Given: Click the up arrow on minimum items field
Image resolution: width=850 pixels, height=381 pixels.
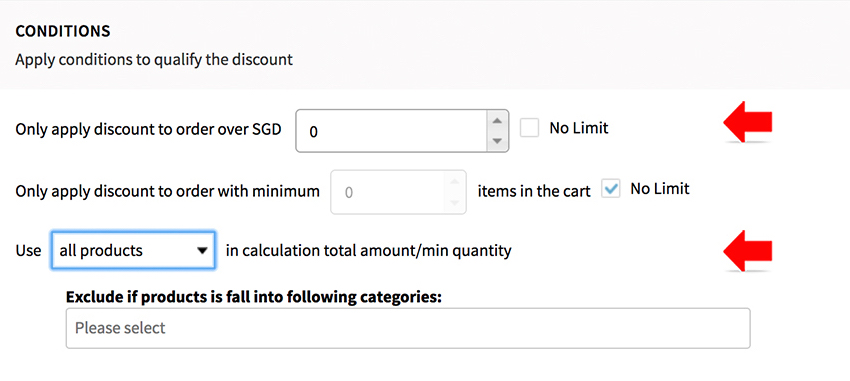Looking at the screenshot, I should (x=455, y=180).
